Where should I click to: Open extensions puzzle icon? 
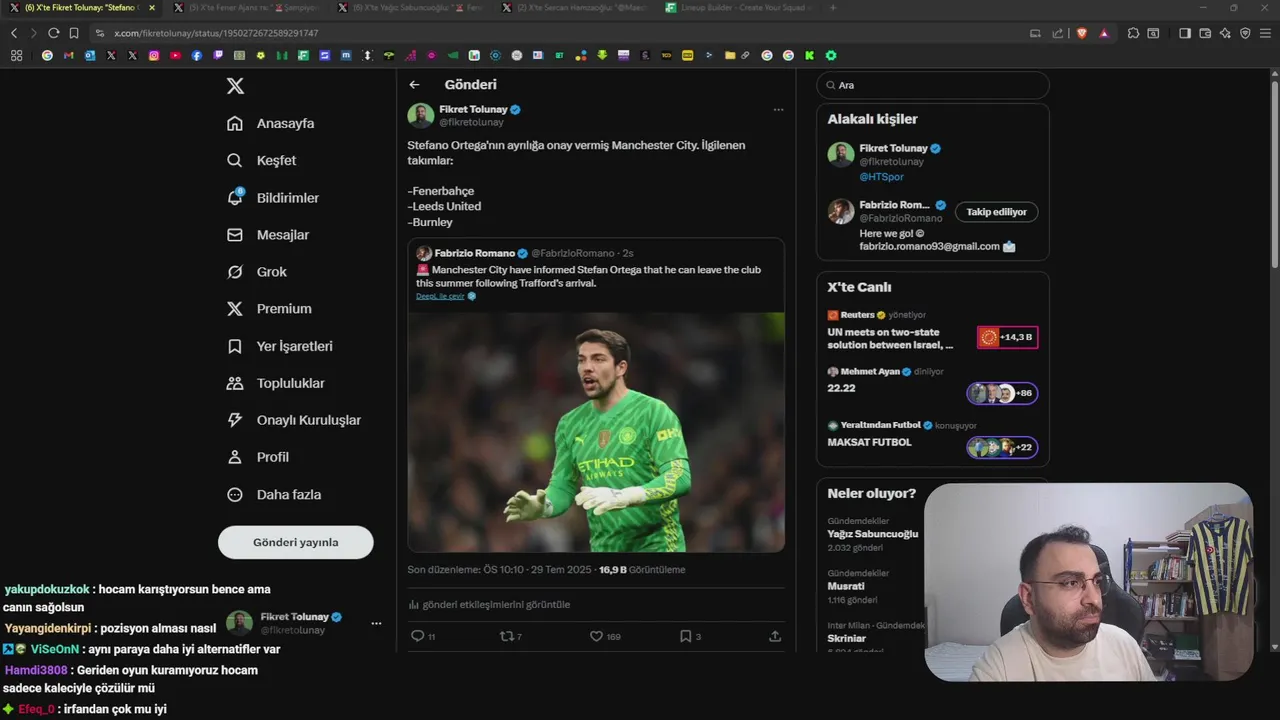click(x=1133, y=33)
